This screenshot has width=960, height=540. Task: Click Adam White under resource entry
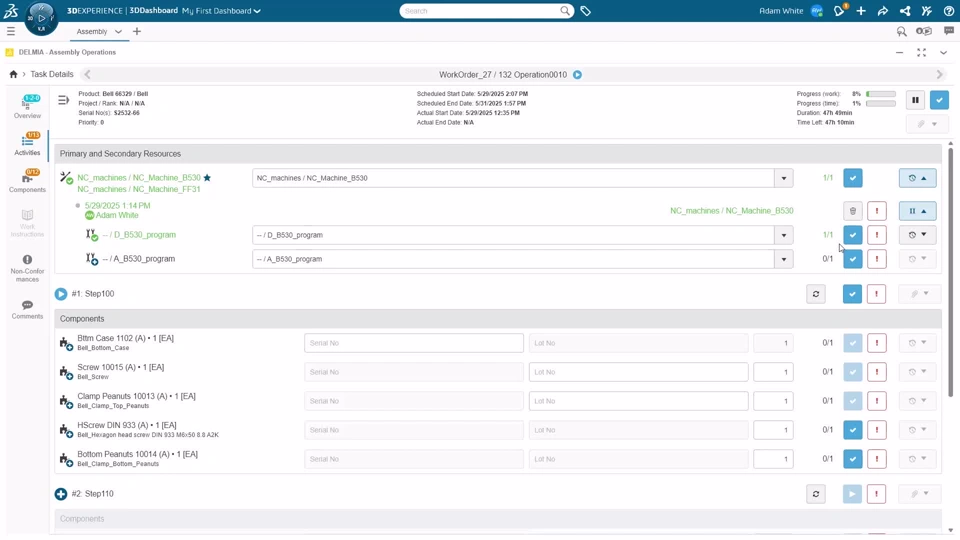tap(117, 216)
